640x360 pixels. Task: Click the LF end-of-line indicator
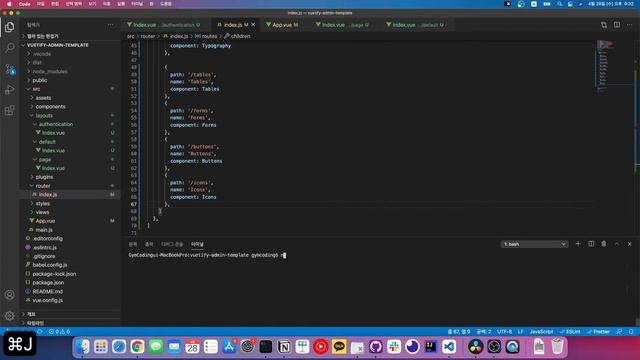[x=520, y=331]
